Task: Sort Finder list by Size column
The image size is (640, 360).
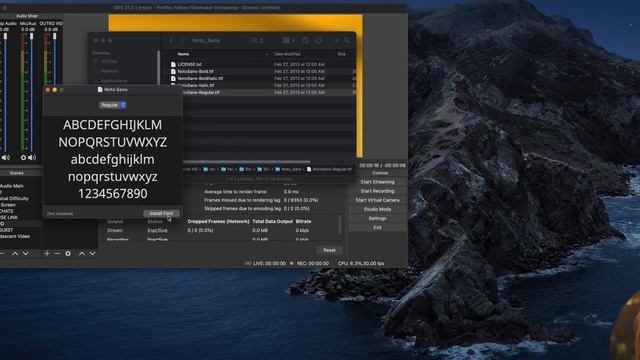Action: [x=342, y=54]
